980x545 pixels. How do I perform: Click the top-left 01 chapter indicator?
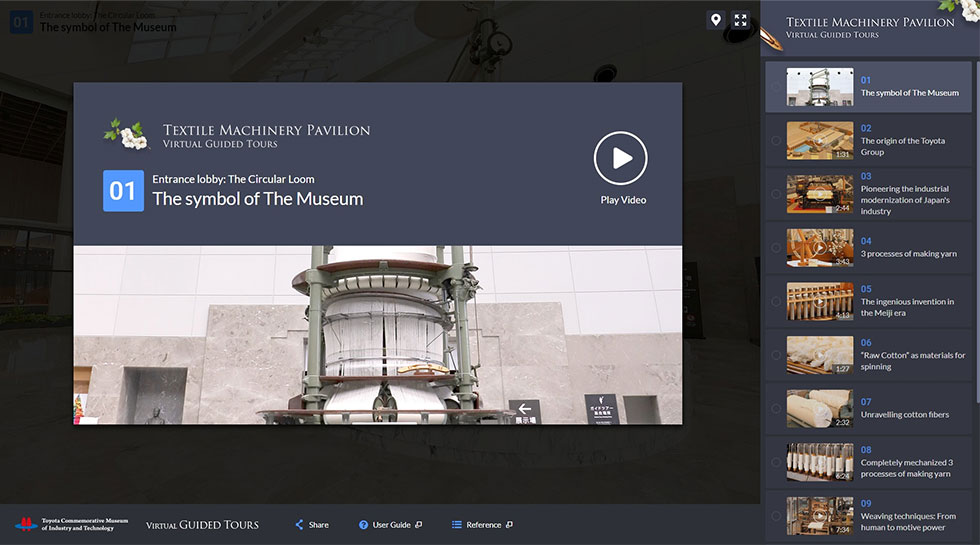coord(21,22)
